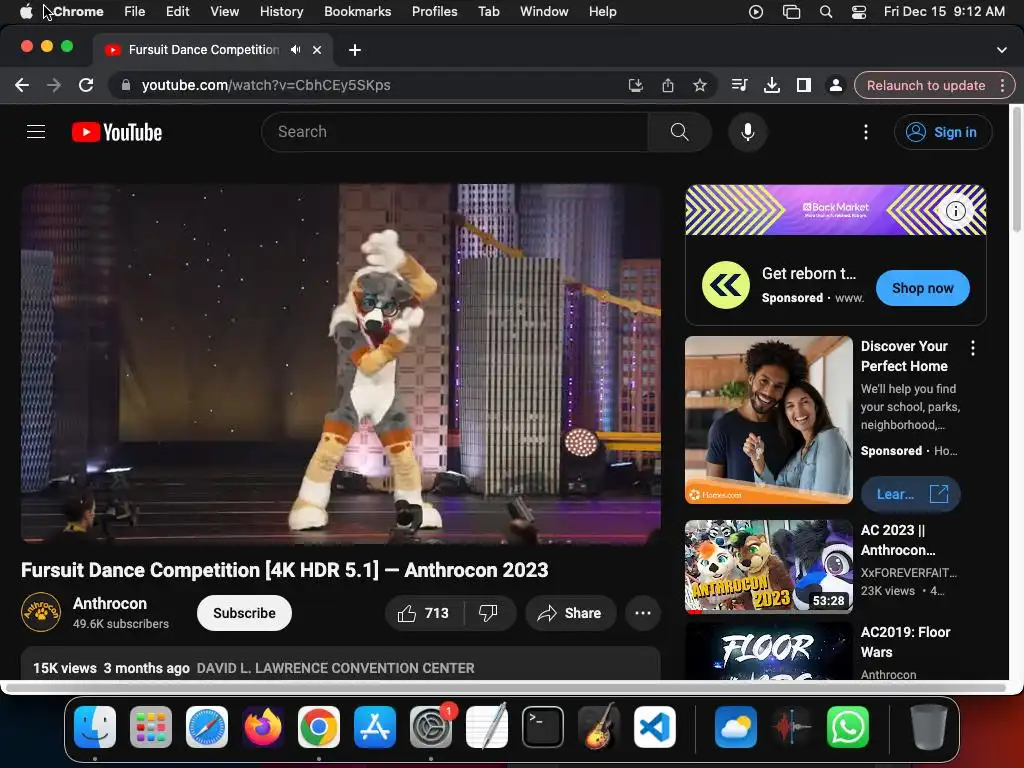Click the Shop now ad button
1024x768 pixels.
(x=922, y=288)
